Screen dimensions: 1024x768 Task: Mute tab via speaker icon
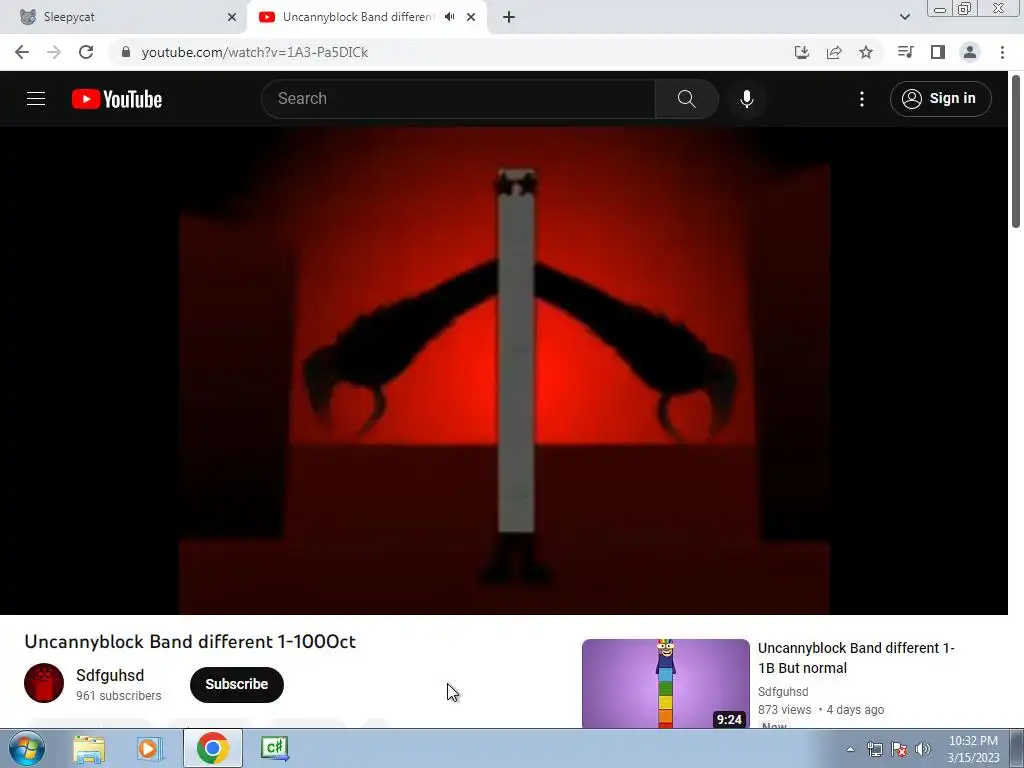(x=449, y=17)
